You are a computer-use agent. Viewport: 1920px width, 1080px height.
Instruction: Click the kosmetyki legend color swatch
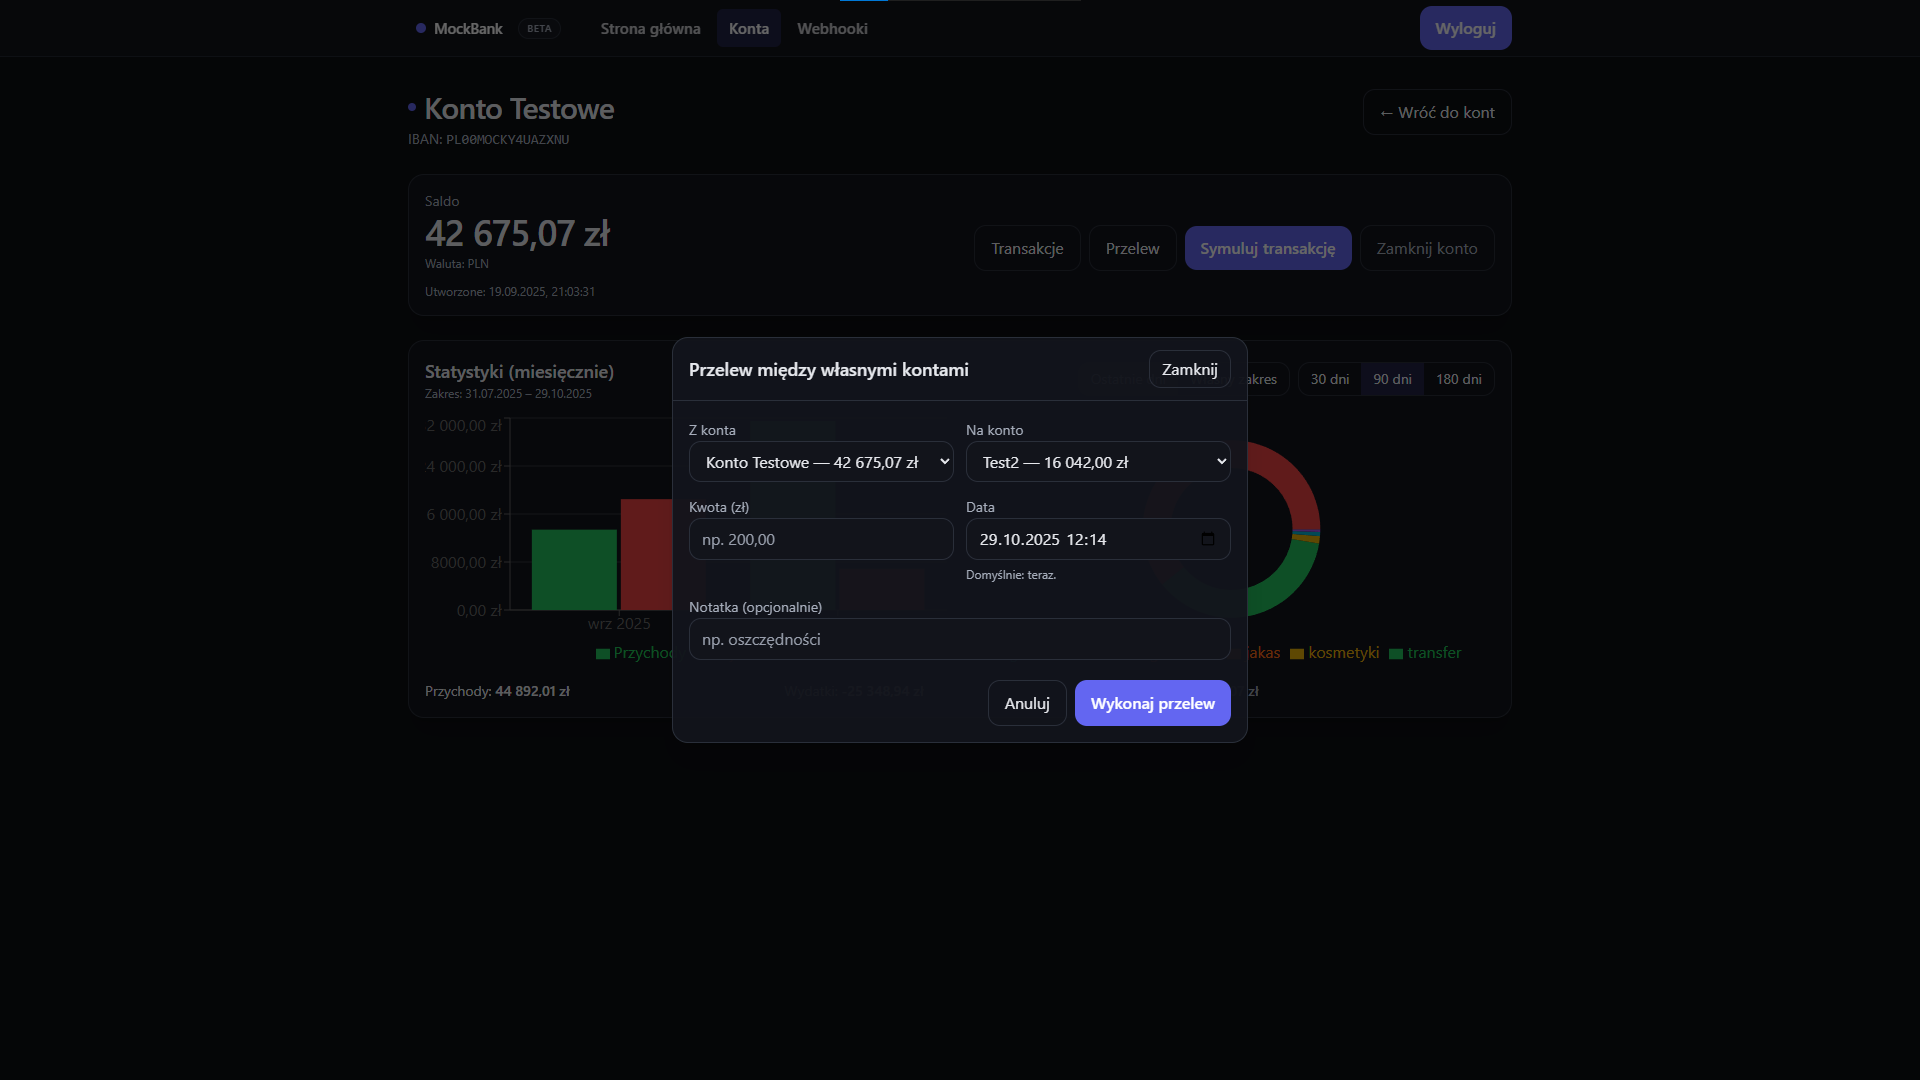point(1297,654)
